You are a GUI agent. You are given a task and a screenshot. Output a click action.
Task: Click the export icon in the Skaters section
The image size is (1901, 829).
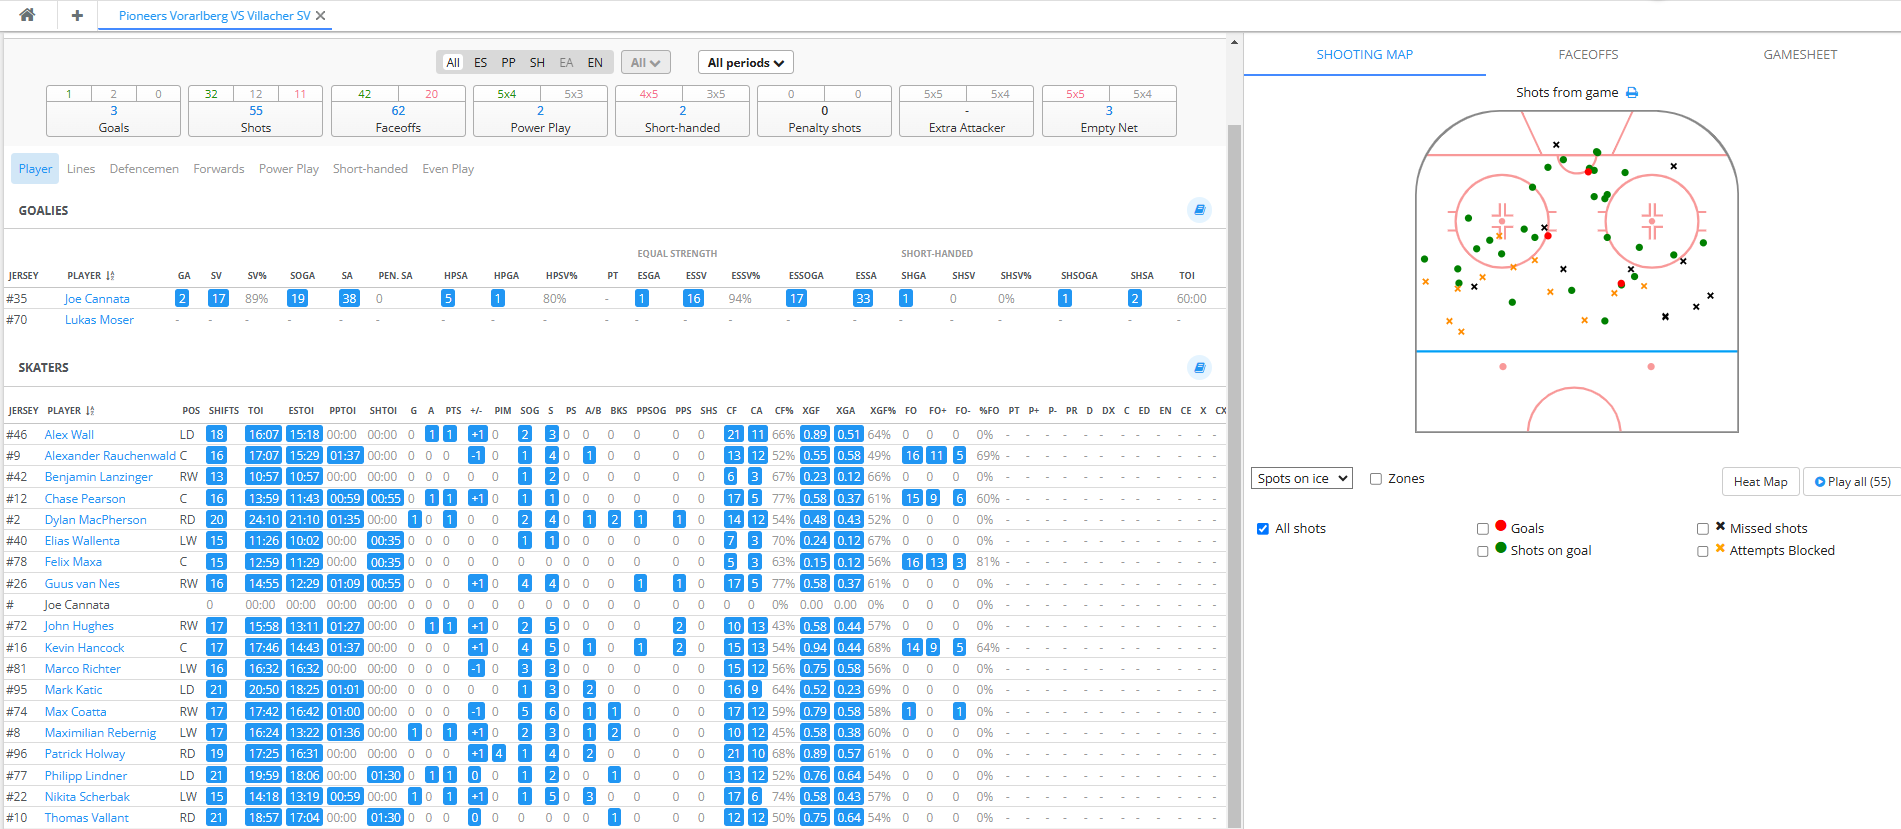click(1199, 367)
